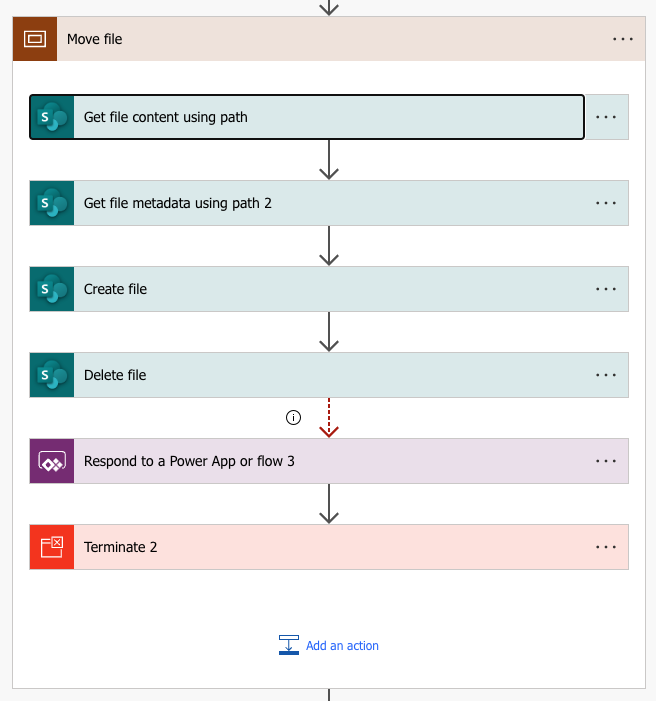
Task: Expand the Delete file action card
Action: 300,375
